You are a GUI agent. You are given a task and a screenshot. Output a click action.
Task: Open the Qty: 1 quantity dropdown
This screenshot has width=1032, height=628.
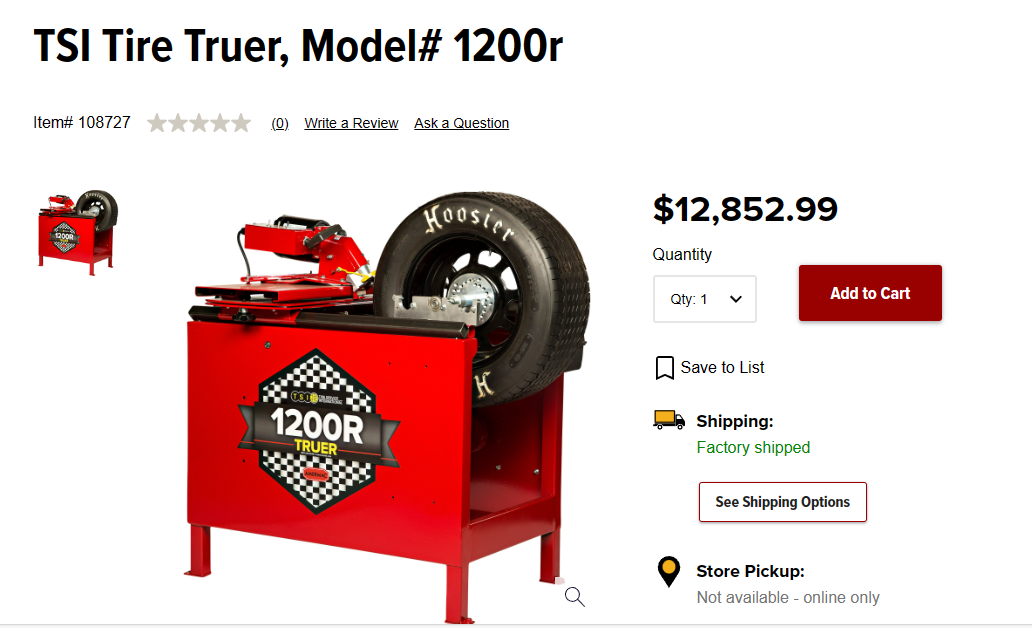705,299
